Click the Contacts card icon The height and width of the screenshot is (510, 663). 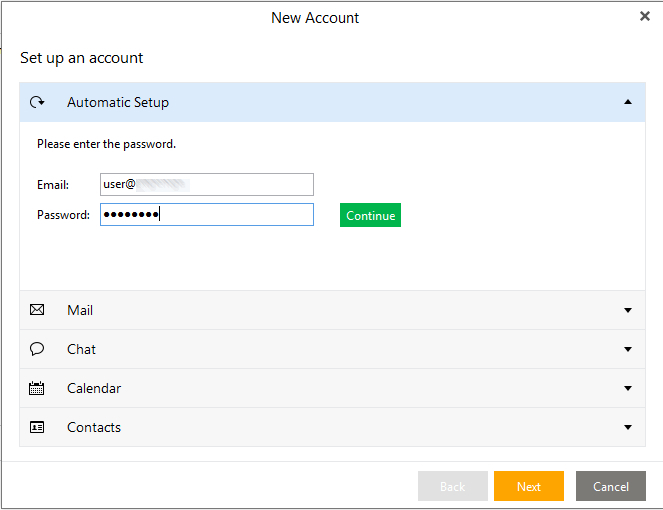point(37,427)
